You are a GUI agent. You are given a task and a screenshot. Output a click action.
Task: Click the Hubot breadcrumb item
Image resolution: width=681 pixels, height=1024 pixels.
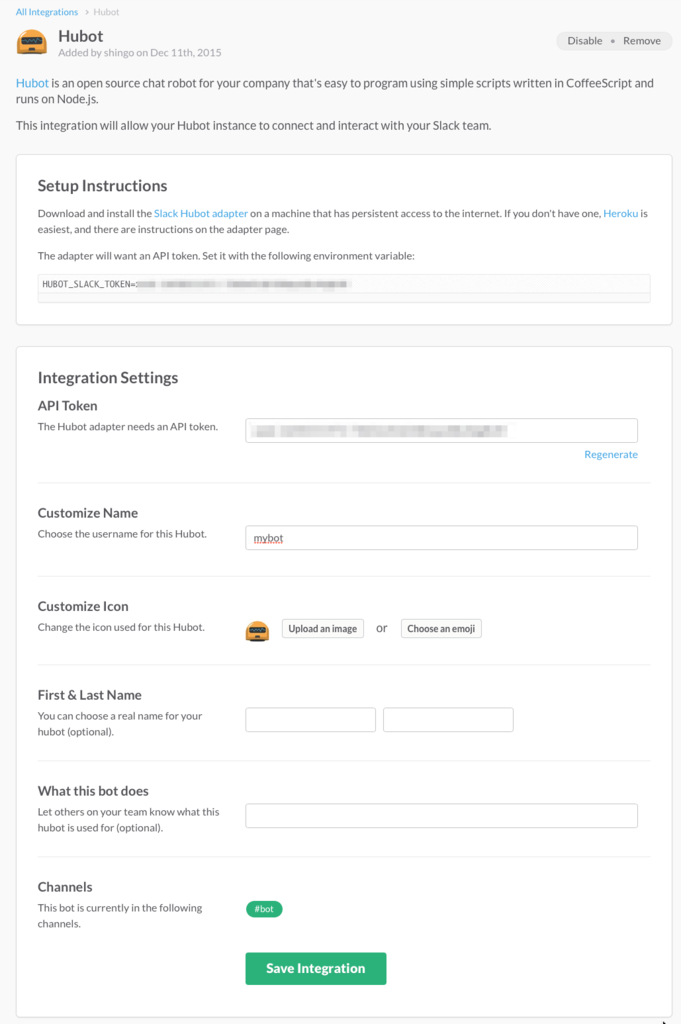pyautogui.click(x=106, y=12)
